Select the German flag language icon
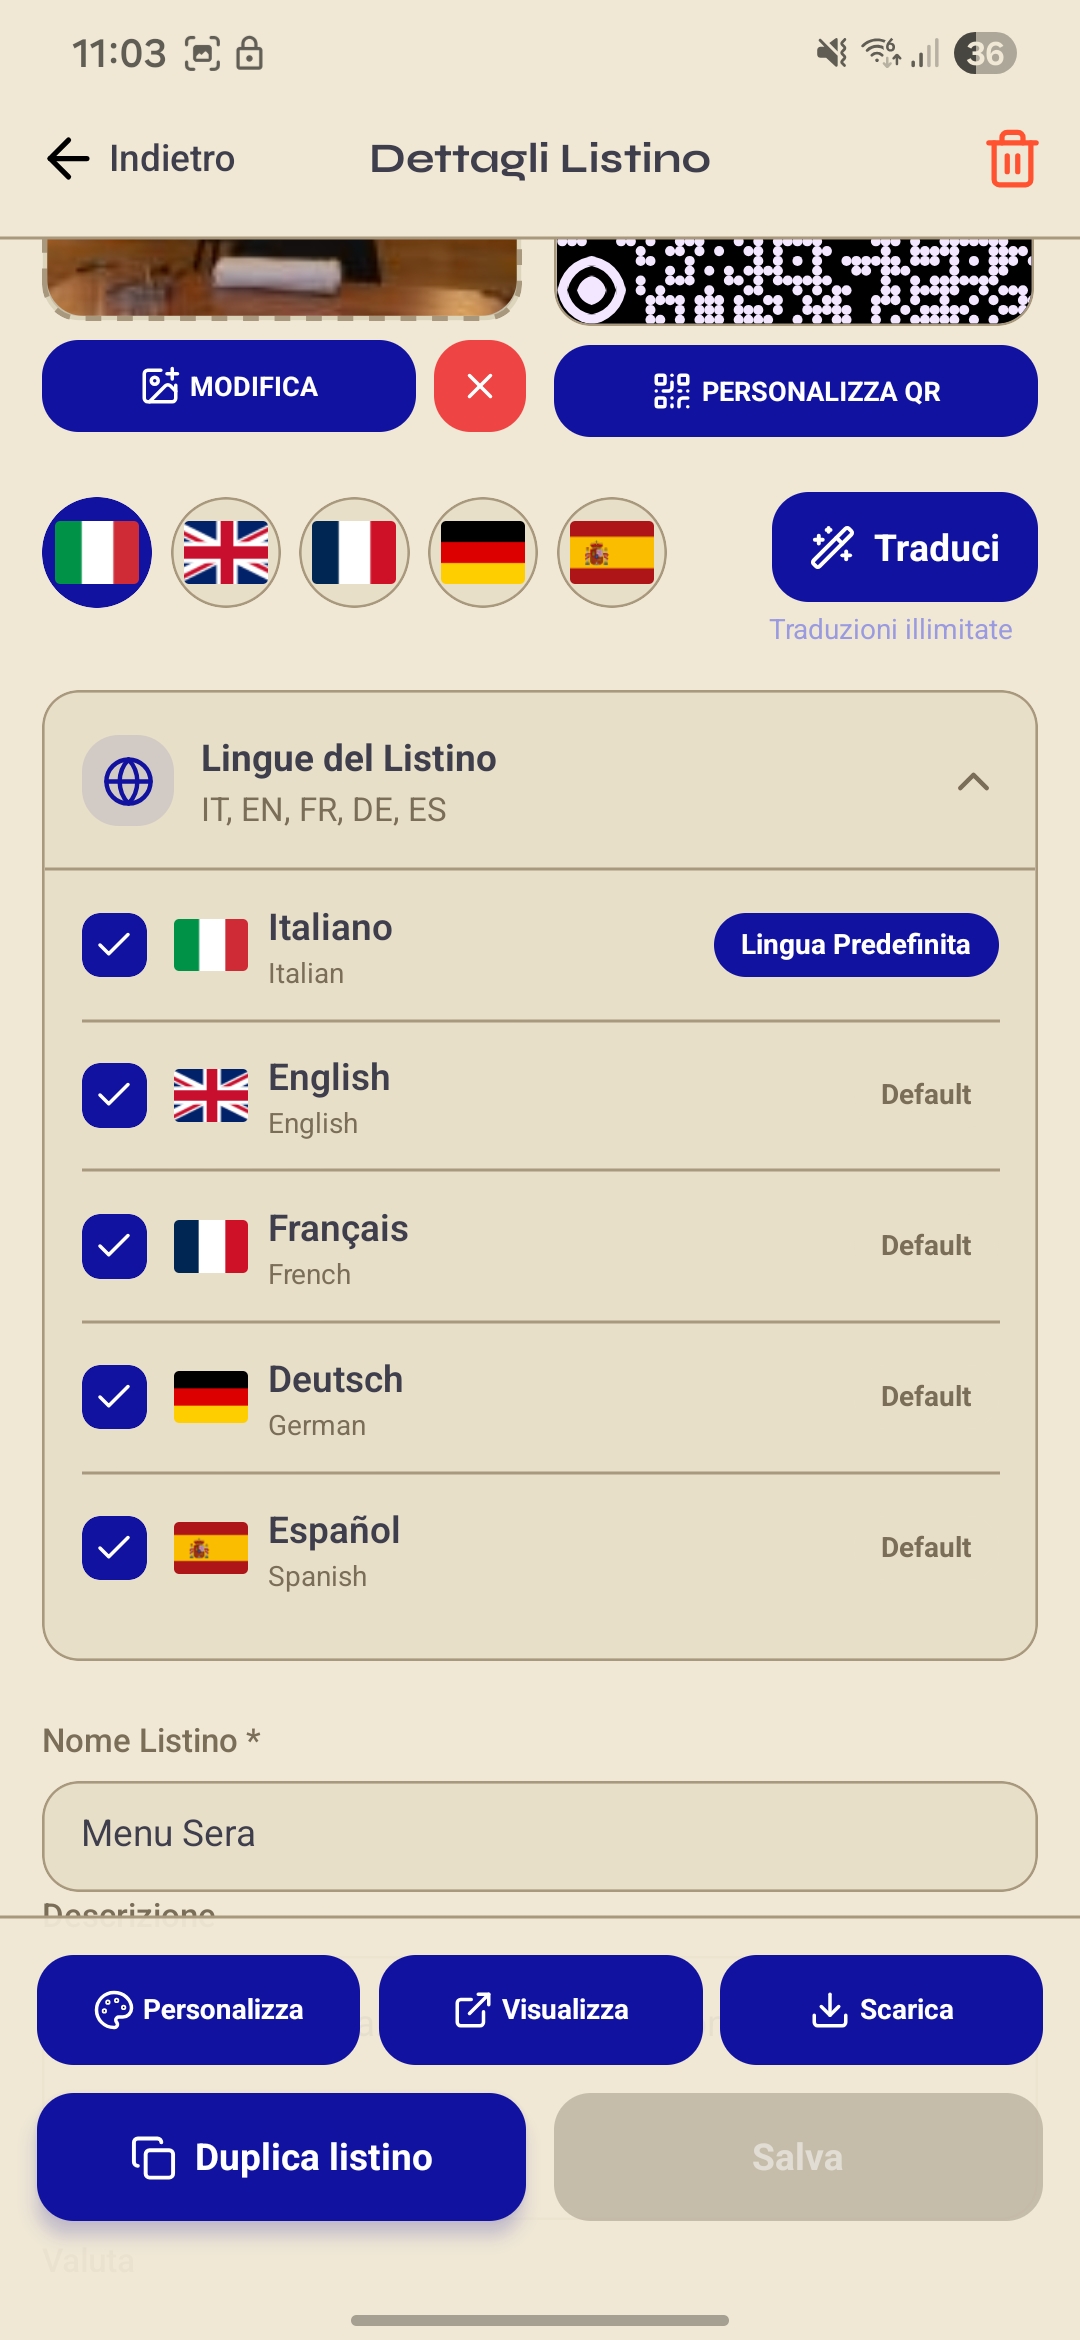The image size is (1080, 2340). click(x=482, y=552)
